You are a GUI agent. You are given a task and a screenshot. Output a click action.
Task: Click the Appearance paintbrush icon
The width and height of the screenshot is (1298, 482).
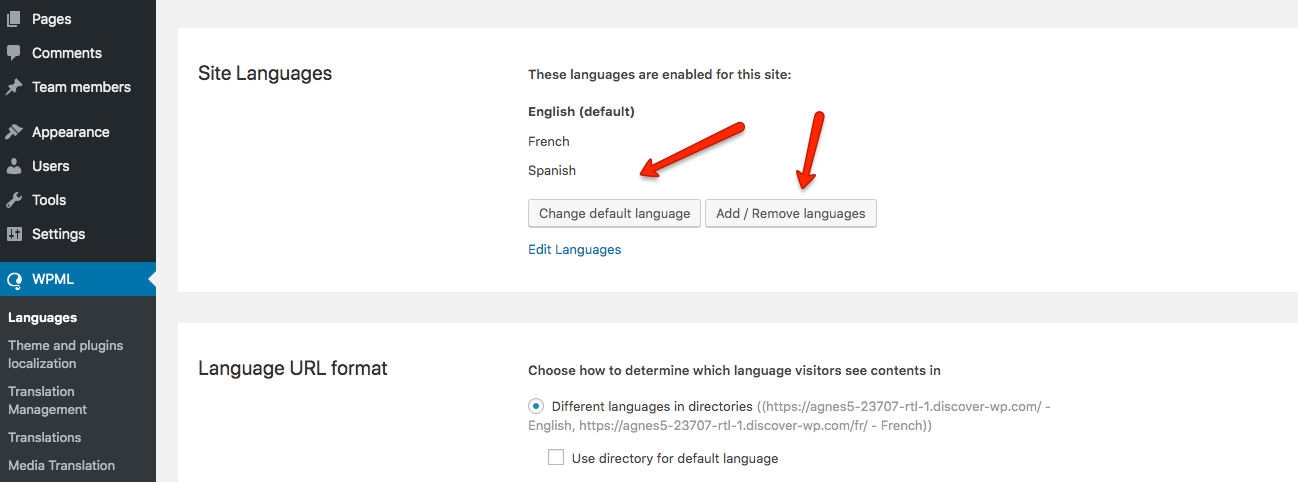tap(14, 132)
